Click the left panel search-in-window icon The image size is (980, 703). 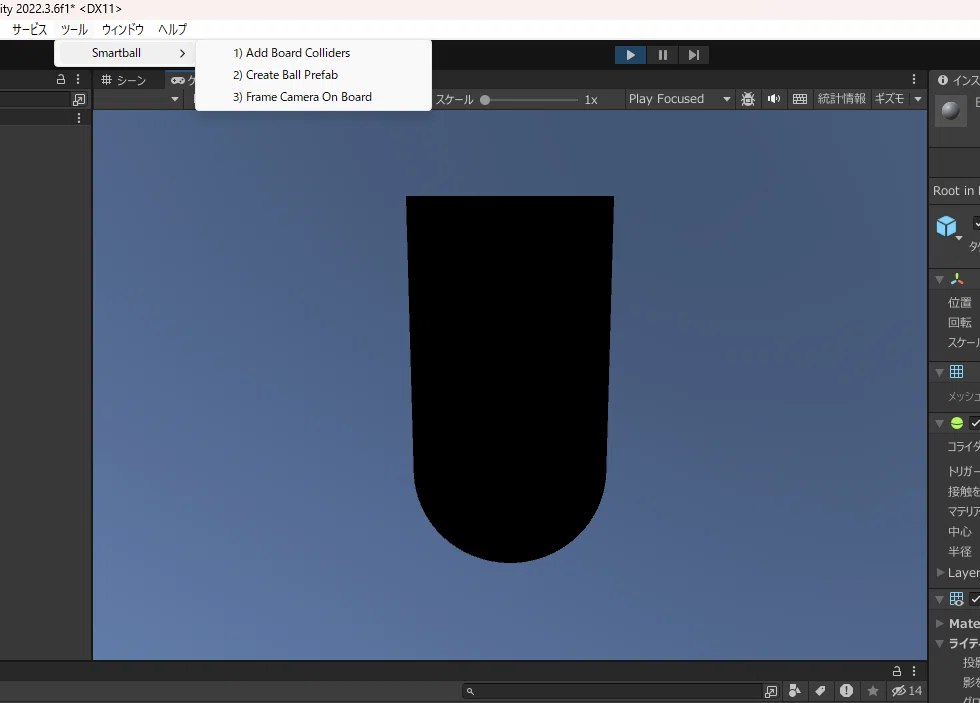point(79,99)
